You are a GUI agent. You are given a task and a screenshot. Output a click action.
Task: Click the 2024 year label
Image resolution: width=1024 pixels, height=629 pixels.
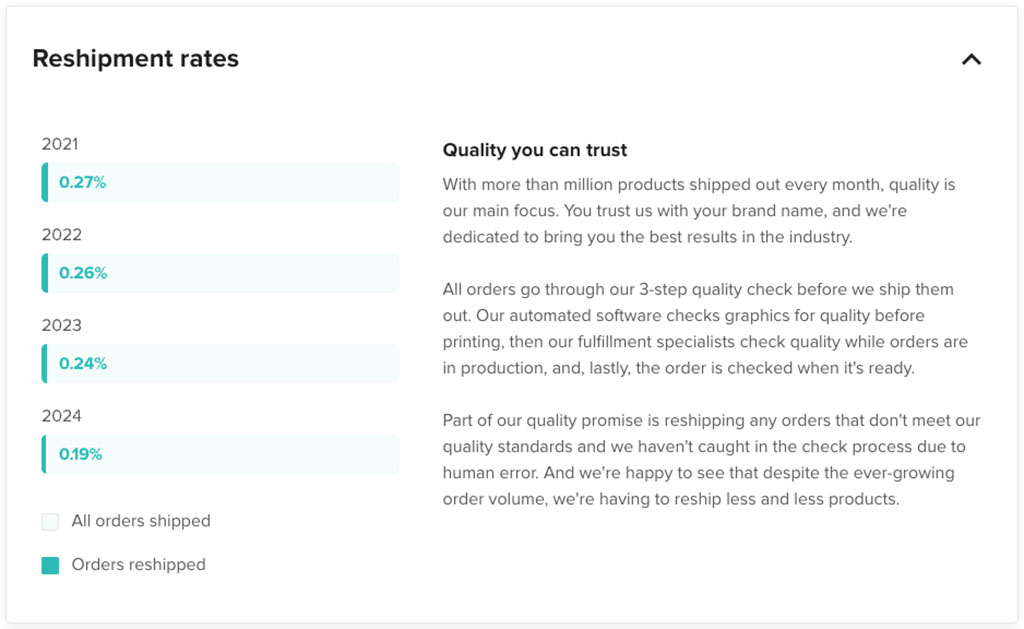[x=61, y=416]
